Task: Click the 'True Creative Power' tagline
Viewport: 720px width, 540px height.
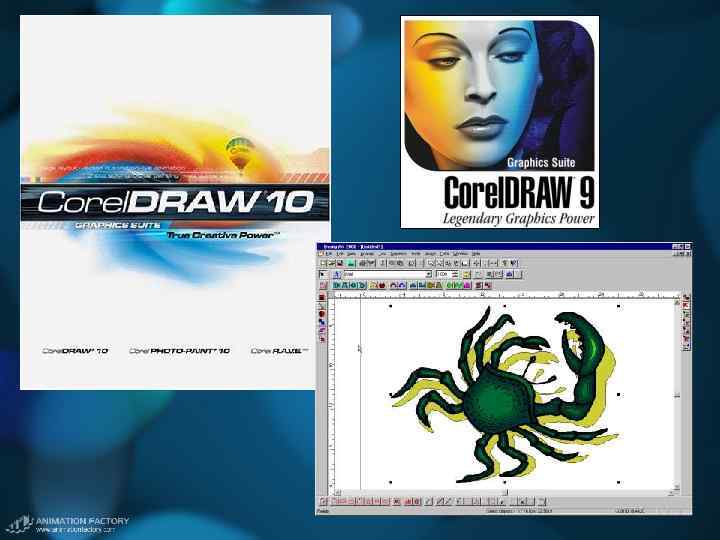Action: point(223,235)
